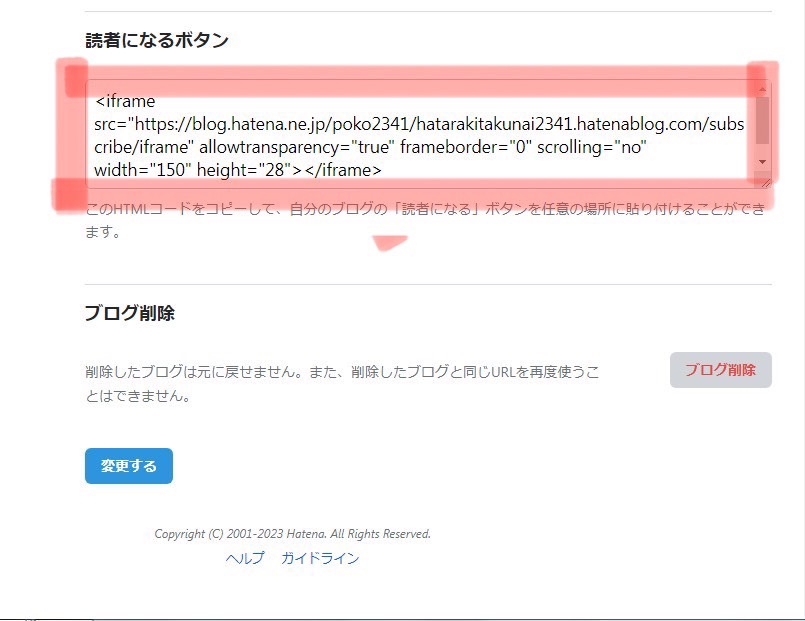805x621 pixels.
Task: Click the ブログ削除 section heading
Action: coord(129,313)
